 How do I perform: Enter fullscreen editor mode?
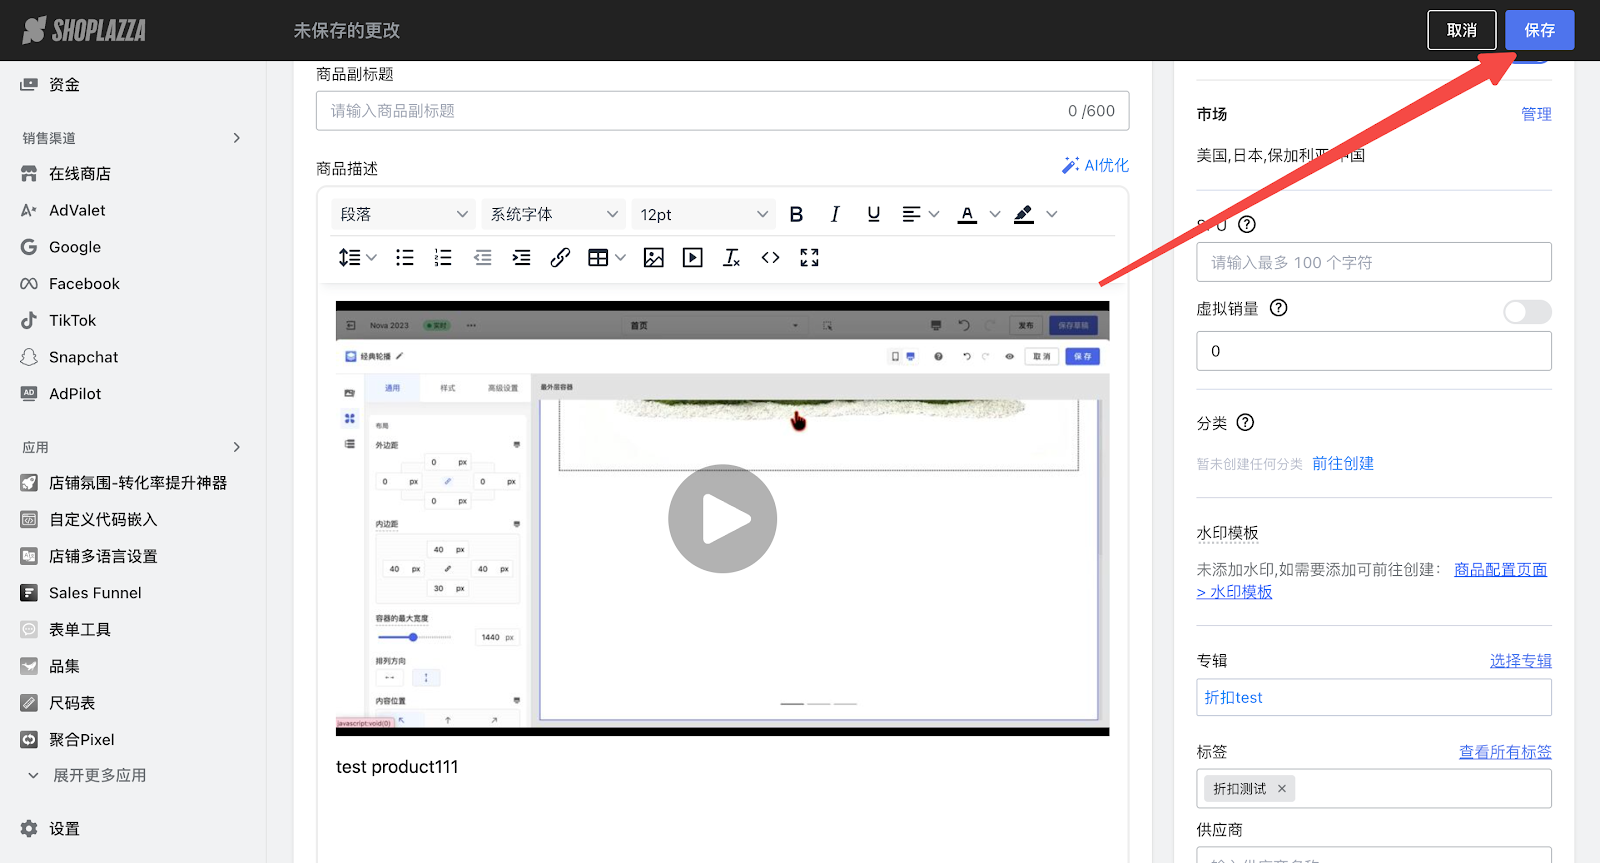click(809, 258)
